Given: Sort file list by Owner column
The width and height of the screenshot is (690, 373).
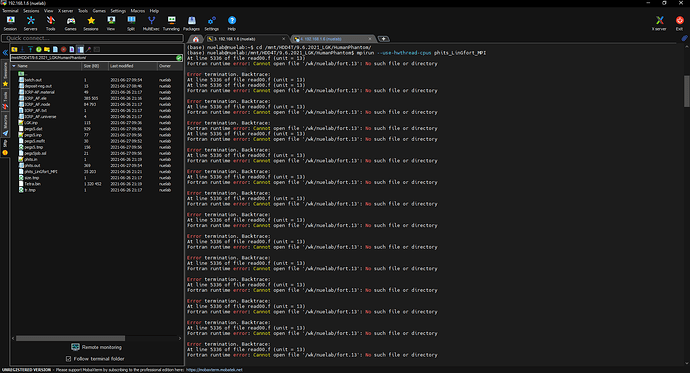Looking at the screenshot, I should 170,66.
